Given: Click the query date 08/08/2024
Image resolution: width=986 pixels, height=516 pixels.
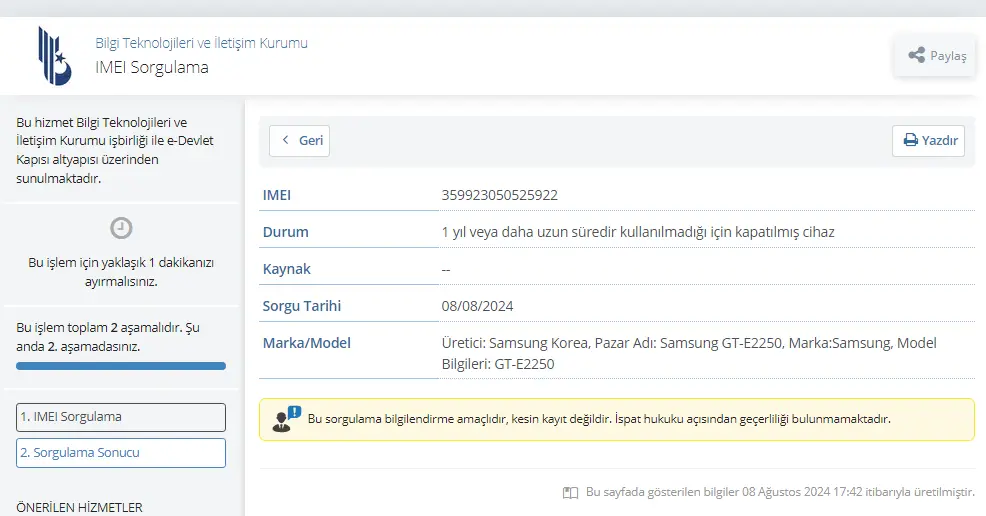Looking at the screenshot, I should [x=477, y=306].
